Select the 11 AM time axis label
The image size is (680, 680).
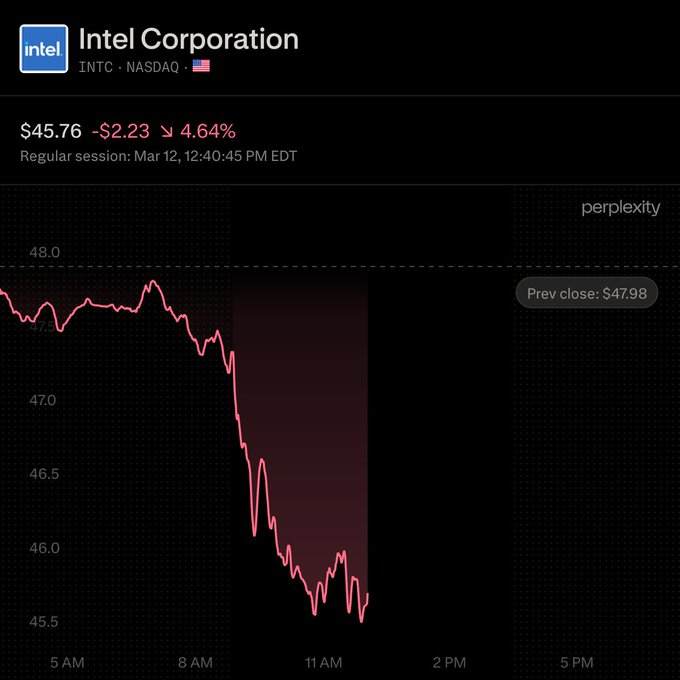323,662
